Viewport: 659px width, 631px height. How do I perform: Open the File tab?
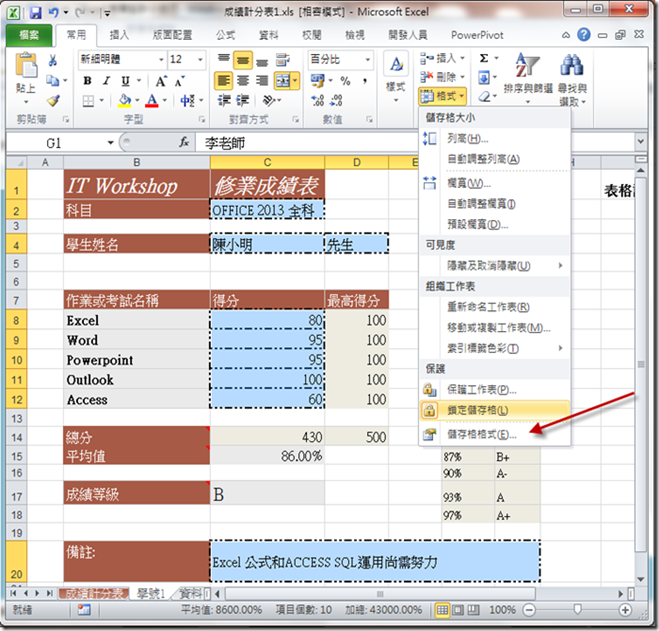pos(29,35)
